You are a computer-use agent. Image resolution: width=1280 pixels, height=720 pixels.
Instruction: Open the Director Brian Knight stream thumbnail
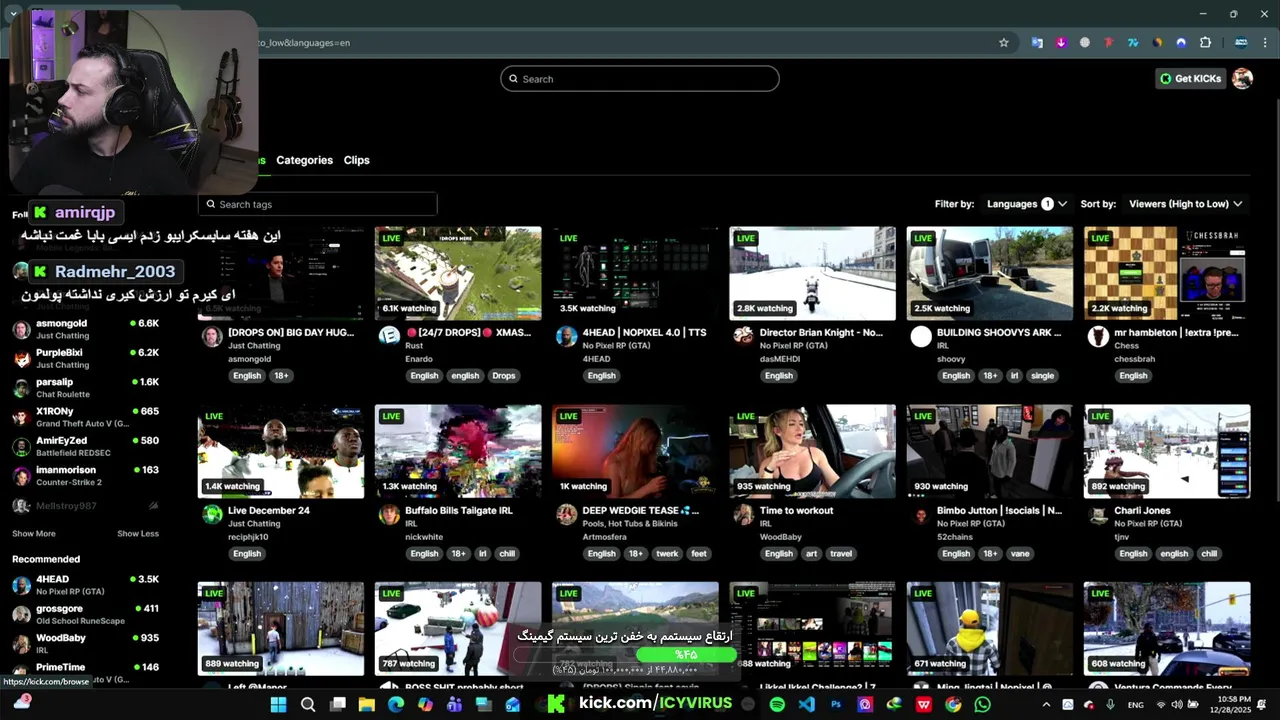tap(812, 273)
